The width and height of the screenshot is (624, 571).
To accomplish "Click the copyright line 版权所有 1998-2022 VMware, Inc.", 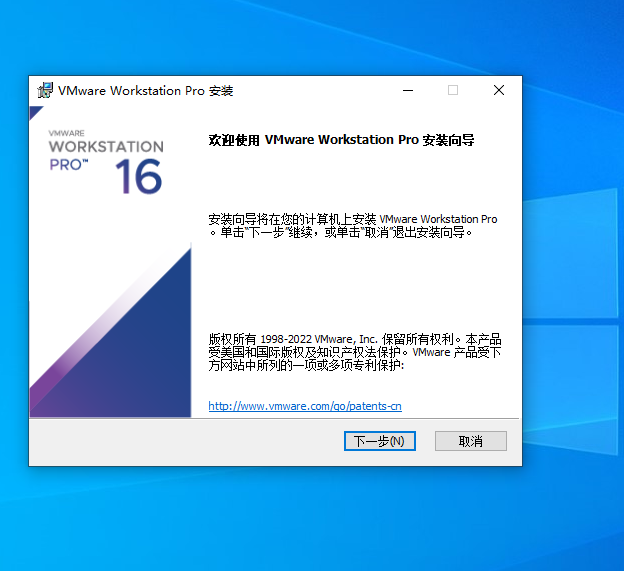I will click(293, 339).
